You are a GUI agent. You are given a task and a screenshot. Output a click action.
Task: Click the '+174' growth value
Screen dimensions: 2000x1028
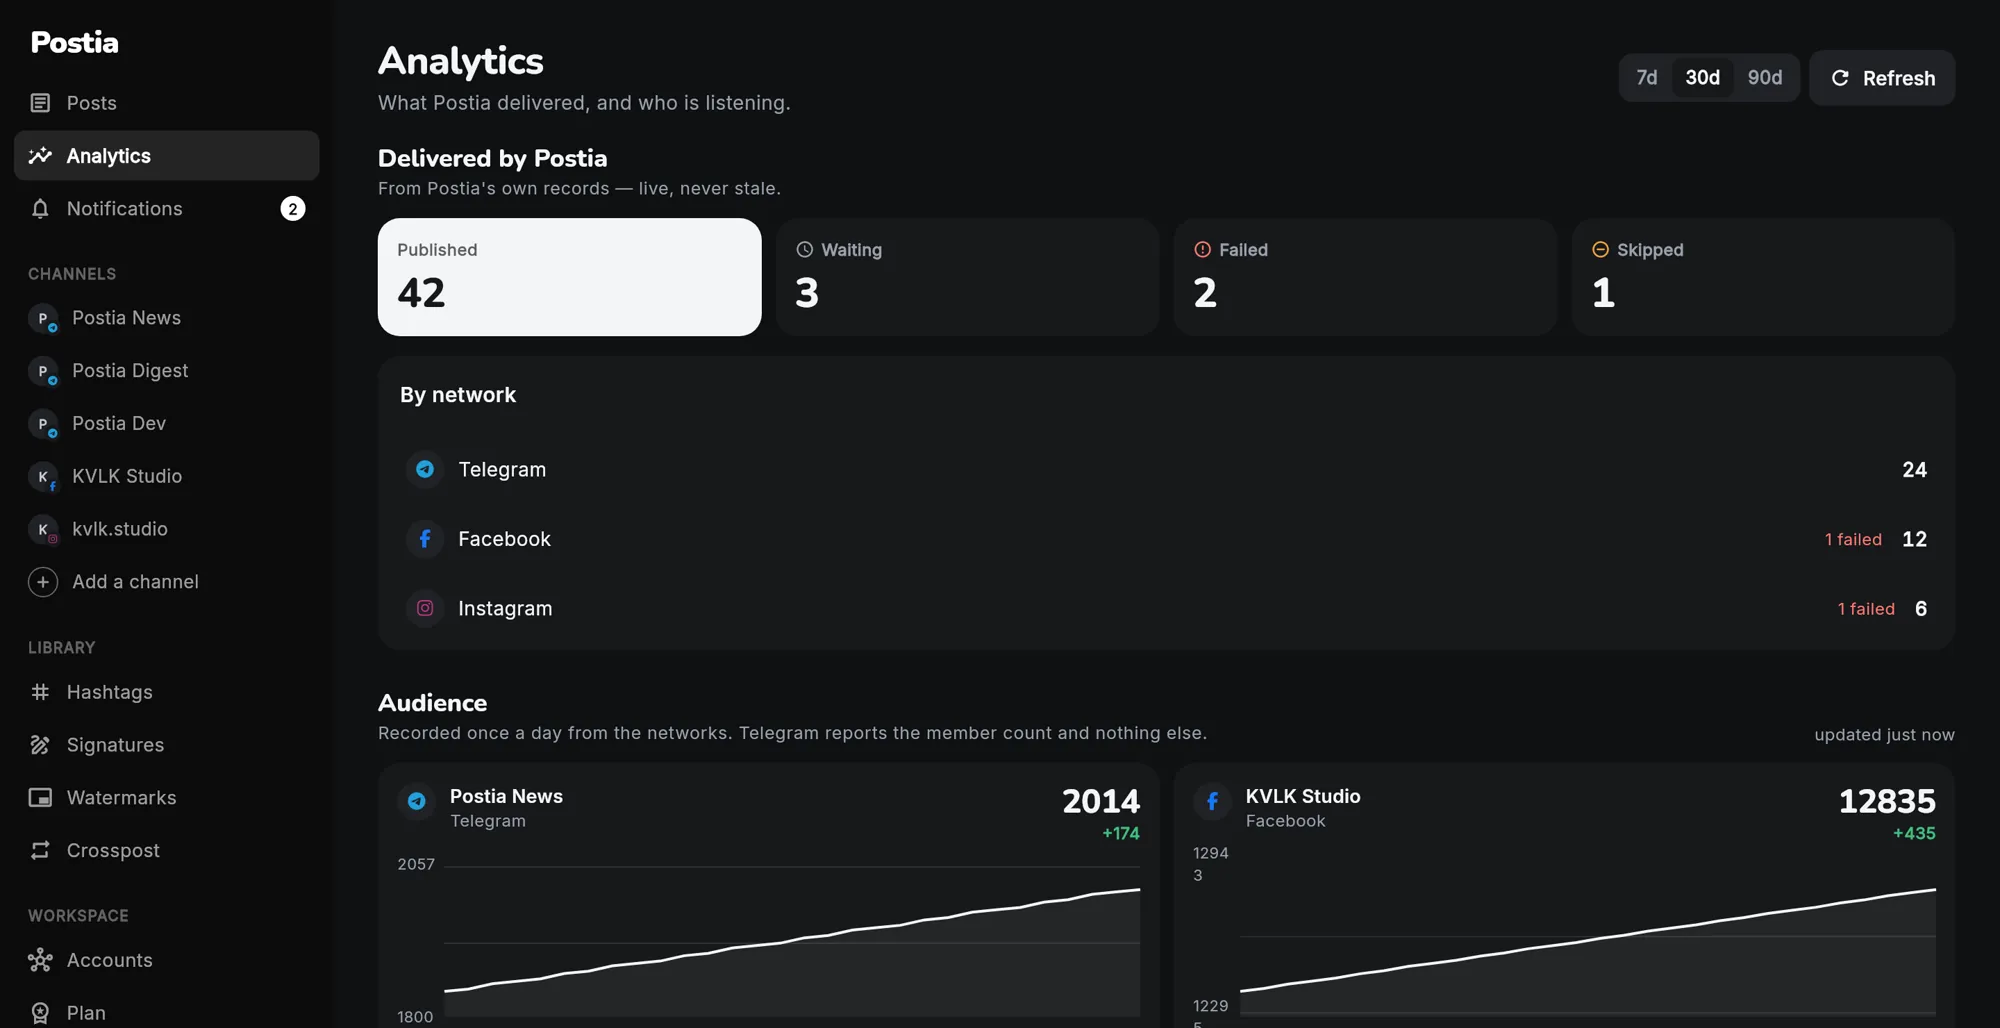tap(1120, 833)
